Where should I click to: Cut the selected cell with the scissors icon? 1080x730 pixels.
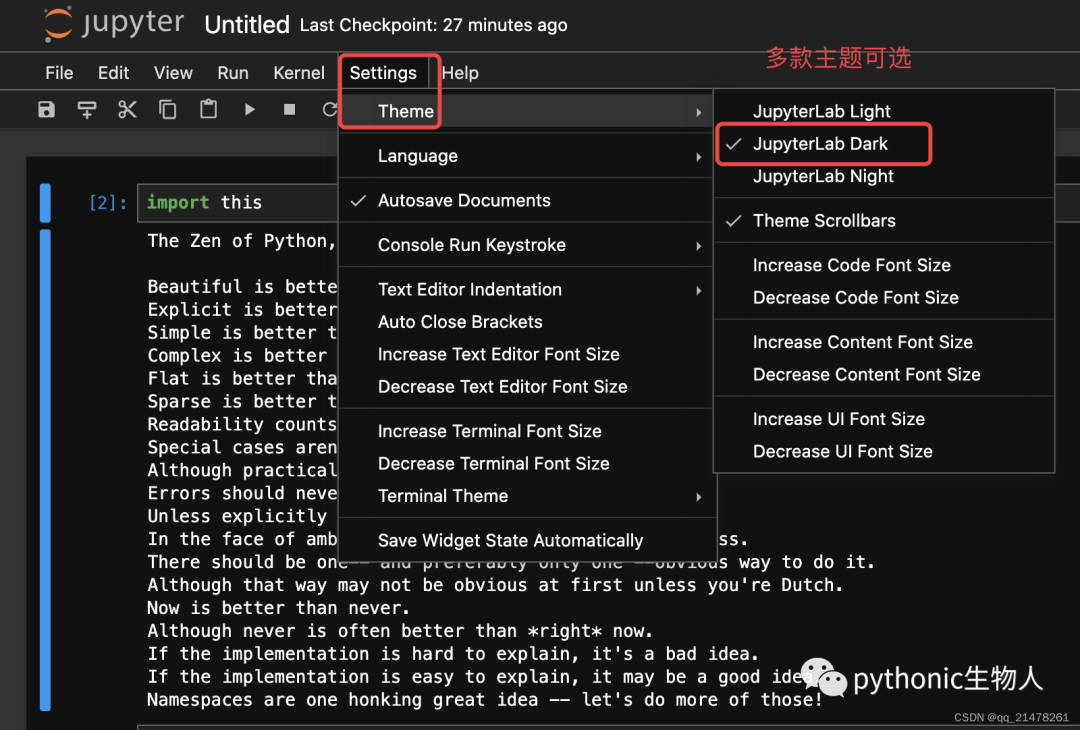pyautogui.click(x=127, y=110)
